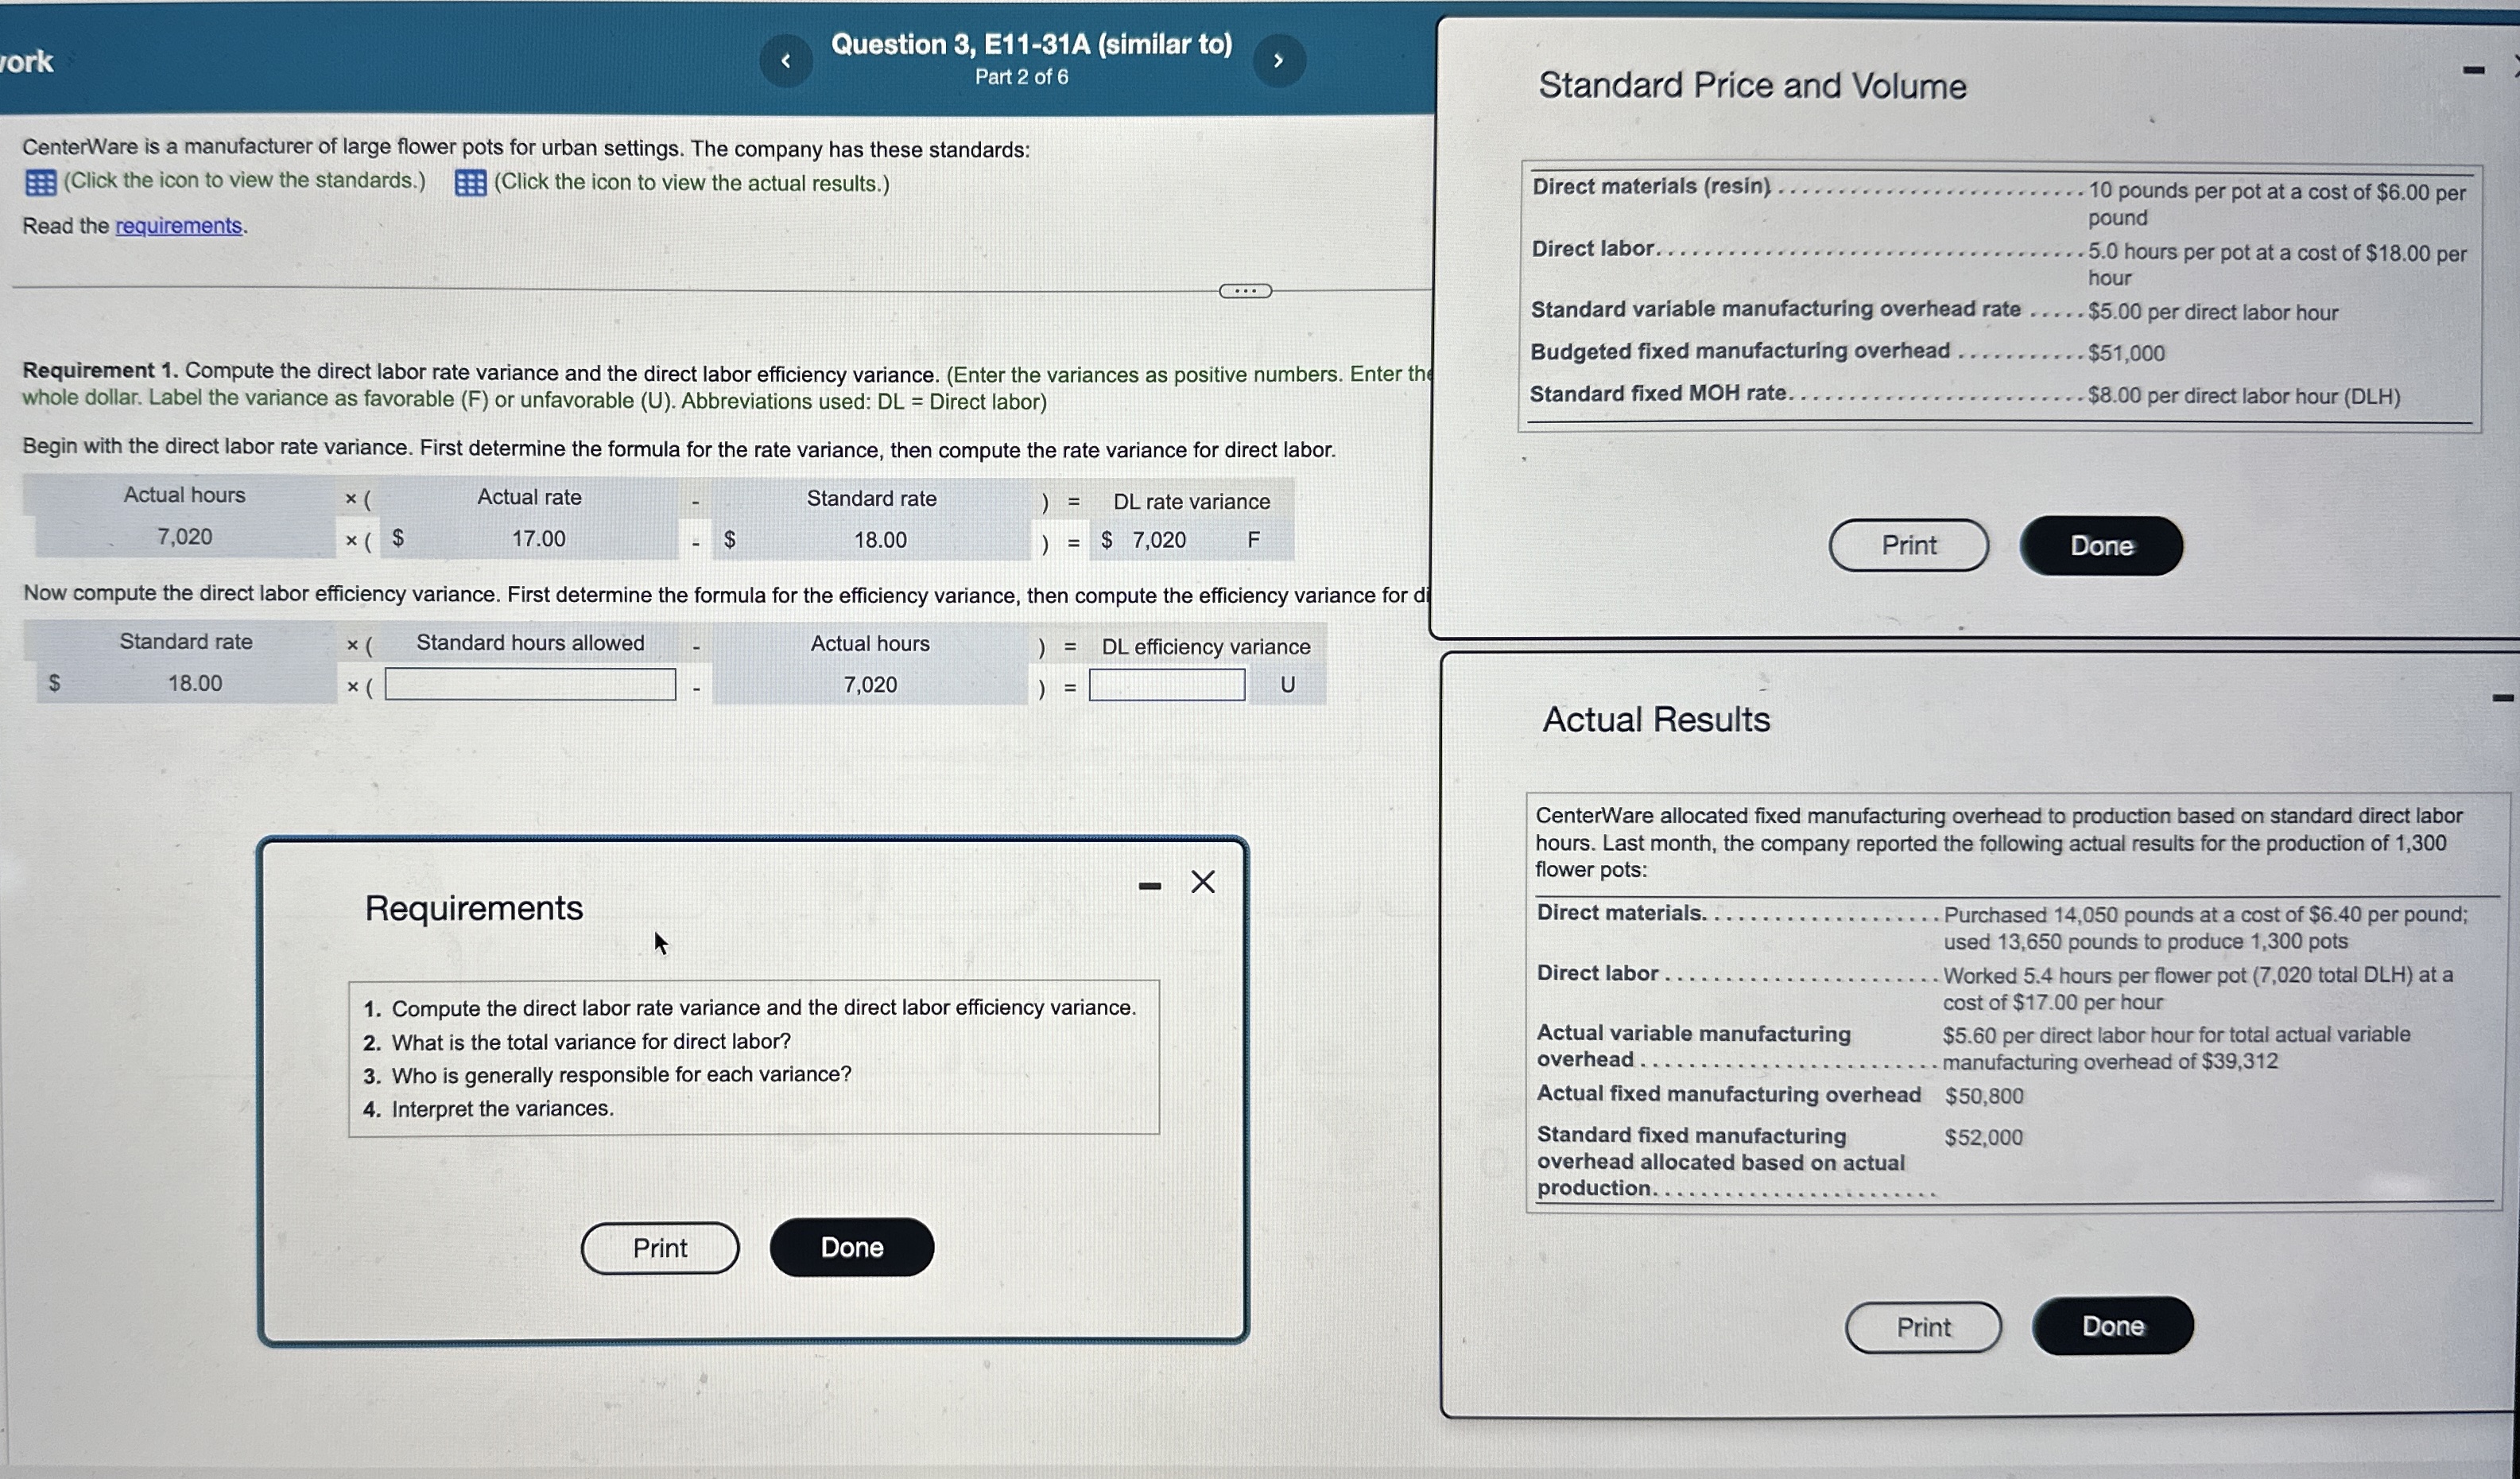Click the Standard hours allowed input field

point(530,685)
